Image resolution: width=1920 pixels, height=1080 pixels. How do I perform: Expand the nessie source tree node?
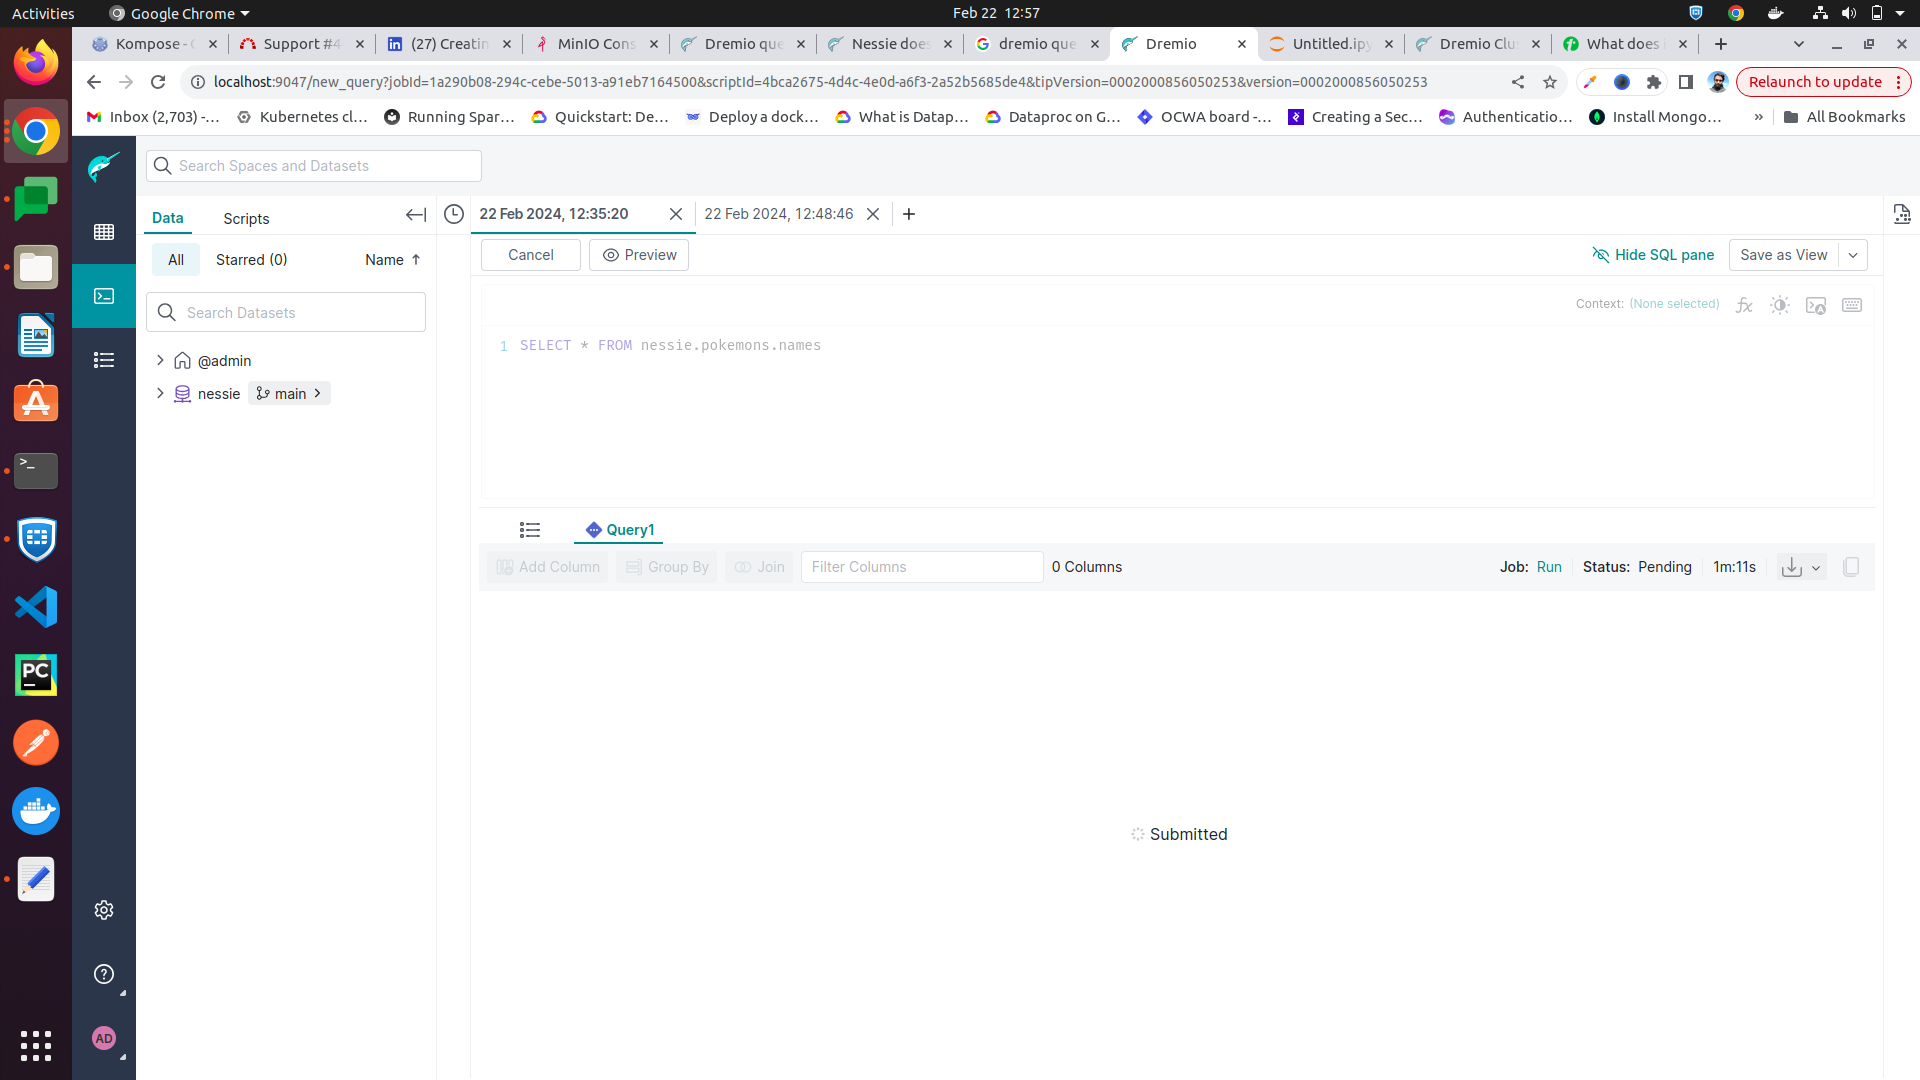click(160, 394)
